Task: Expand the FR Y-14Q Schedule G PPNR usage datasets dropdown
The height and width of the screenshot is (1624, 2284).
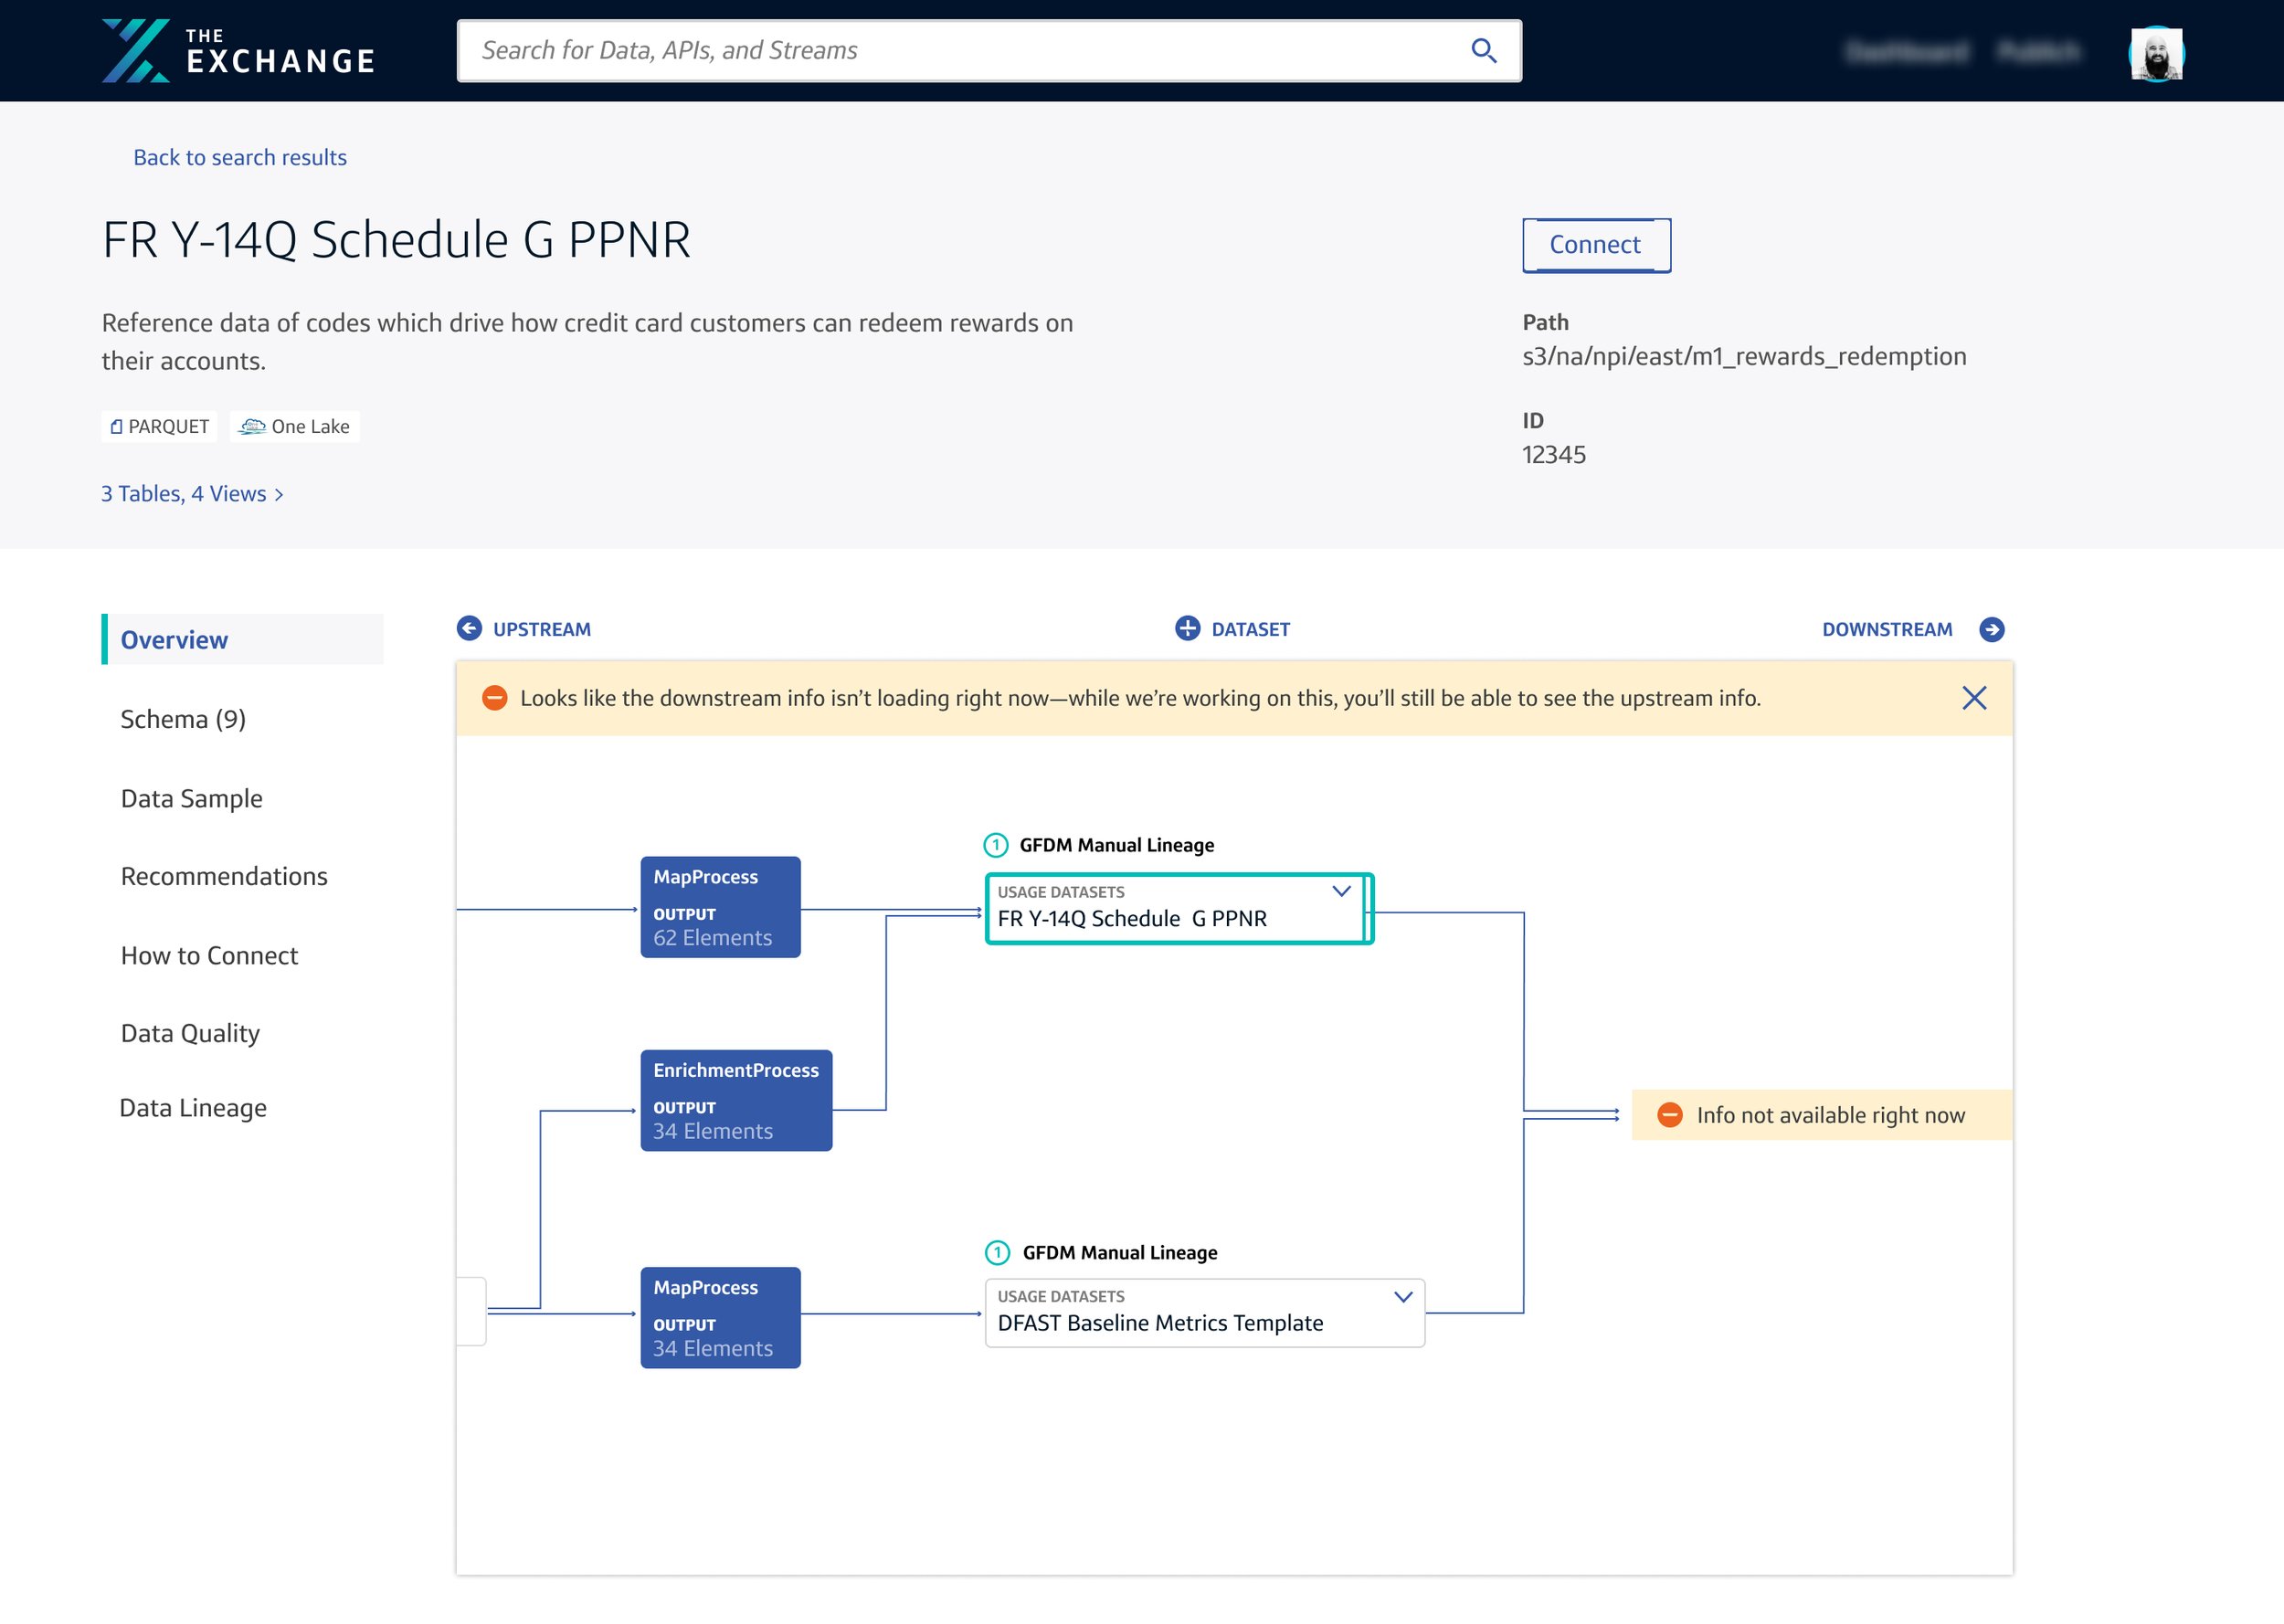Action: pyautogui.click(x=1341, y=891)
